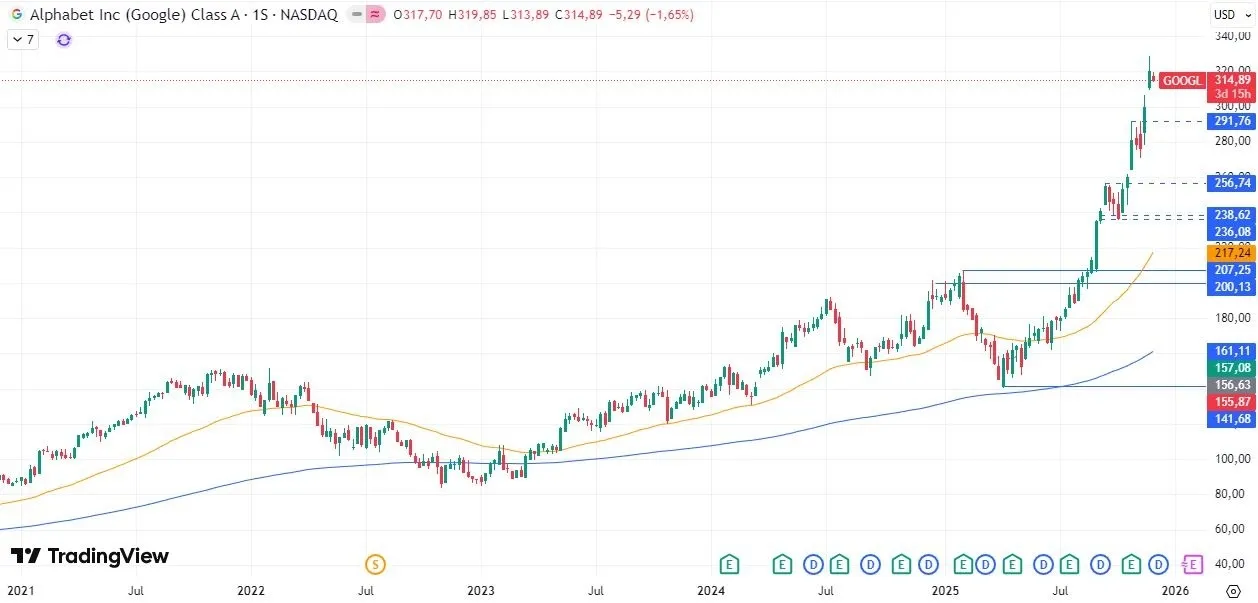Click the red GOOGL price label on the scale
Screen dimensions: 1258x603
coord(1181,81)
